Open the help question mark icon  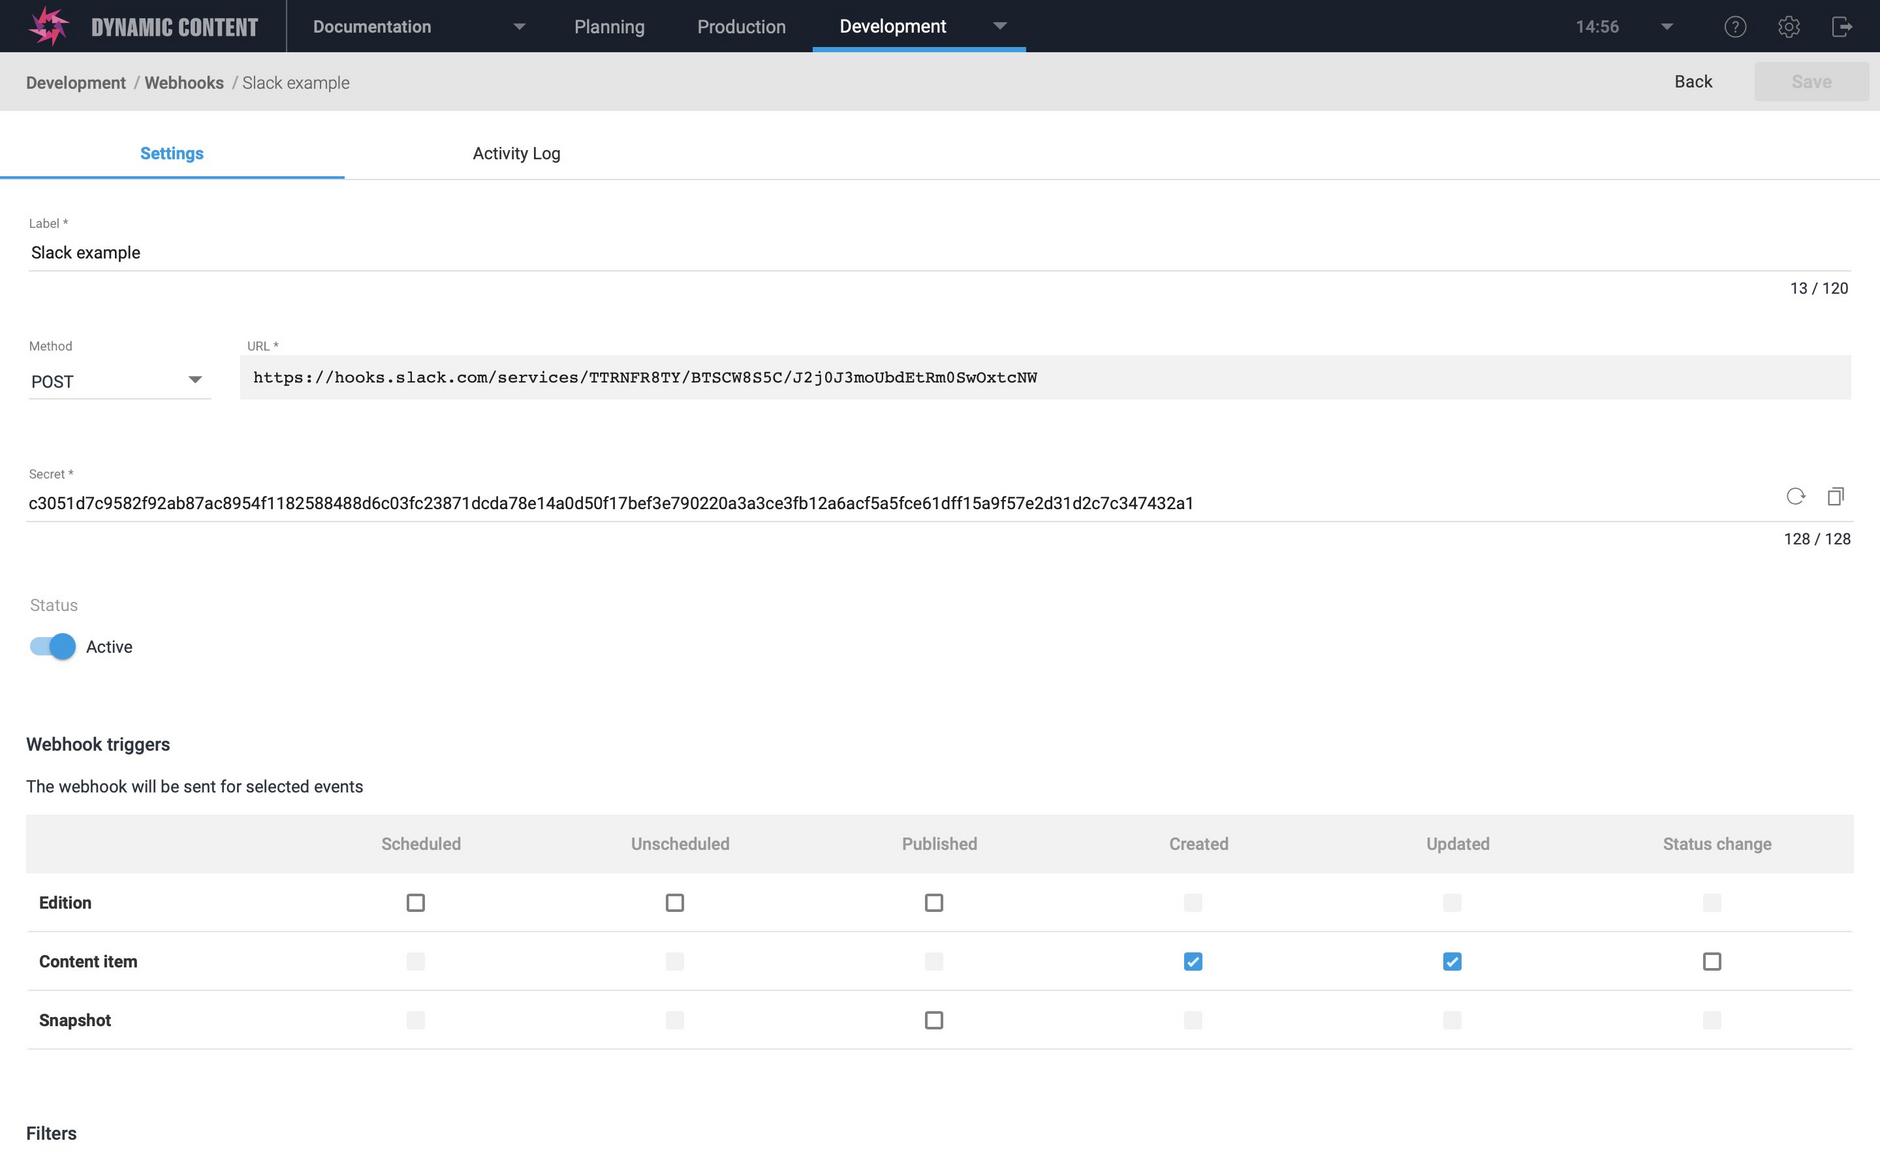[x=1735, y=27]
